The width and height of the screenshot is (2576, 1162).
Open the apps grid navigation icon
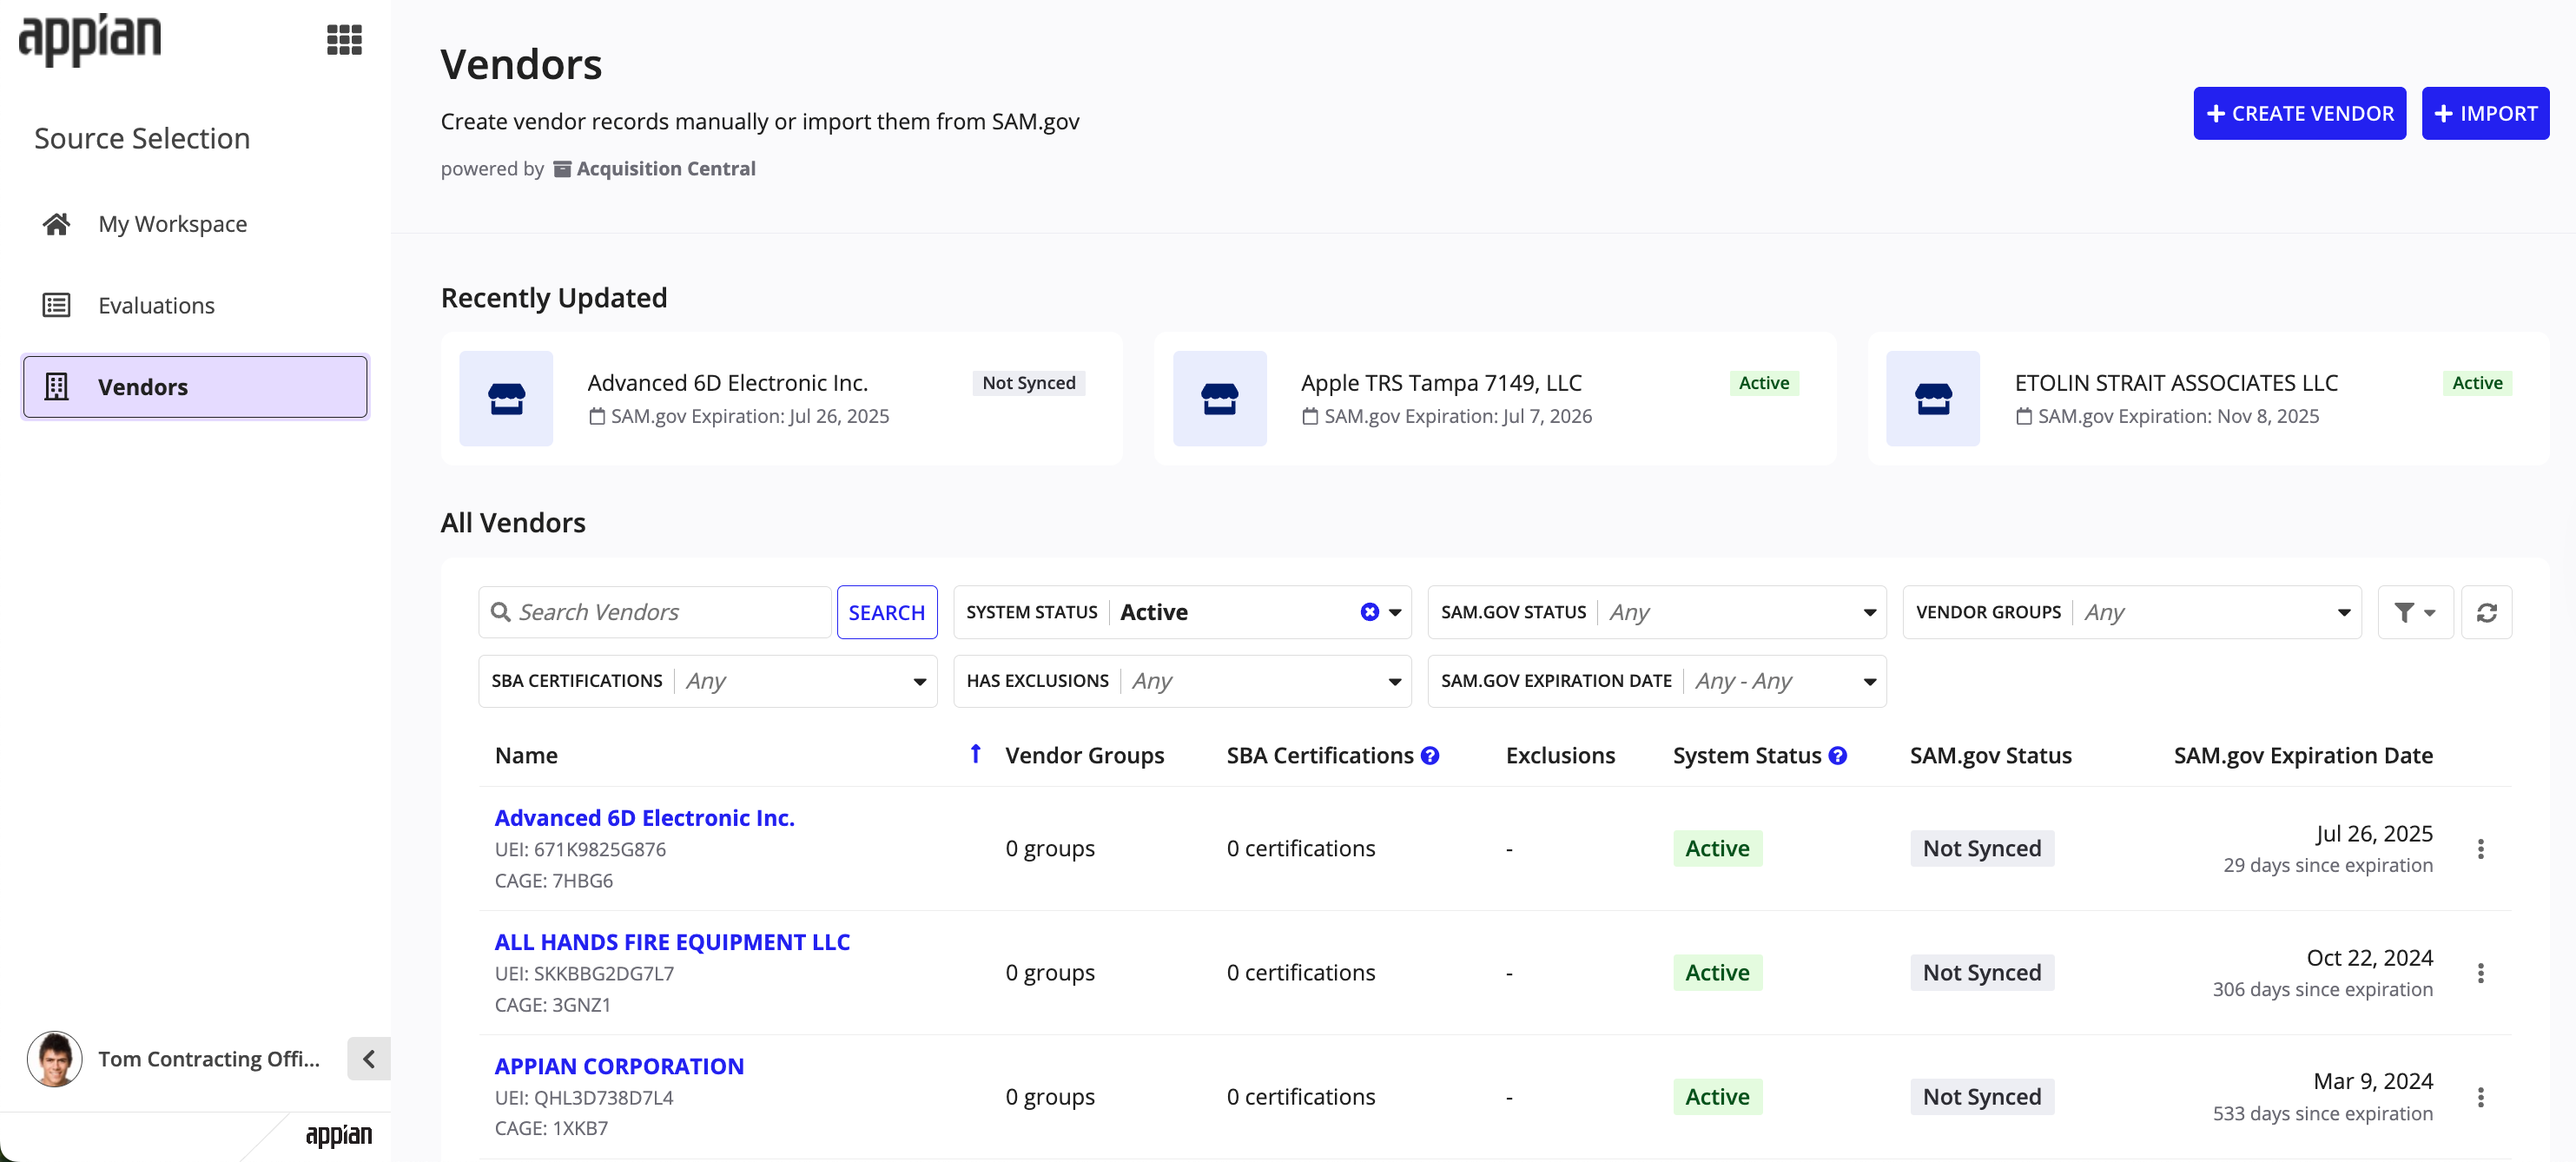click(344, 40)
